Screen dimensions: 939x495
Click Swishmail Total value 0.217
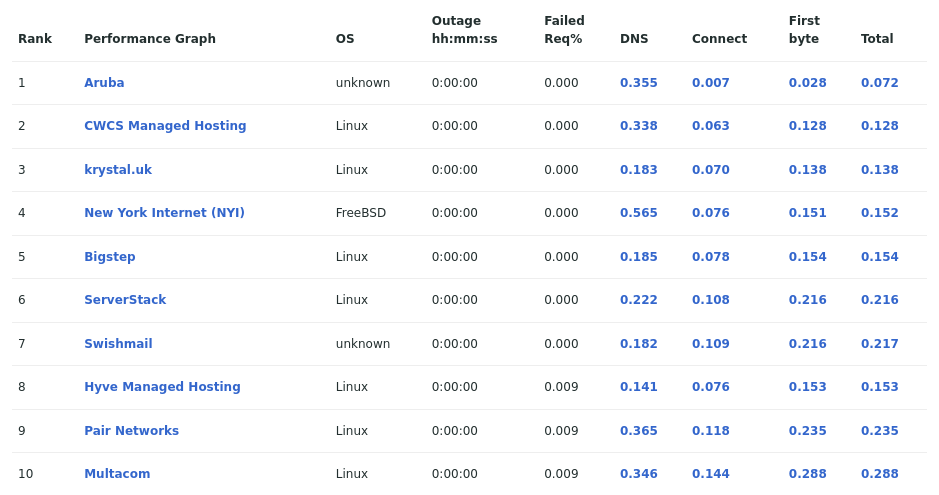[880, 344]
